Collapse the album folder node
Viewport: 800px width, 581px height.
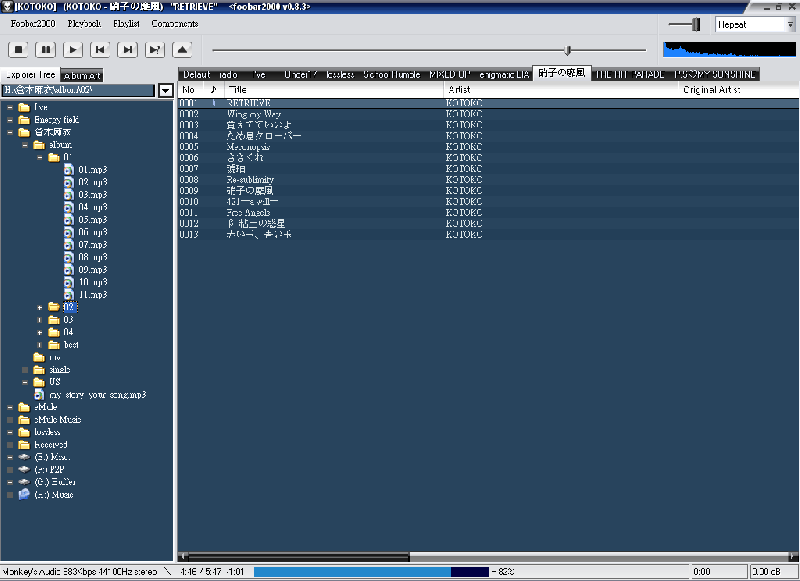pos(25,145)
